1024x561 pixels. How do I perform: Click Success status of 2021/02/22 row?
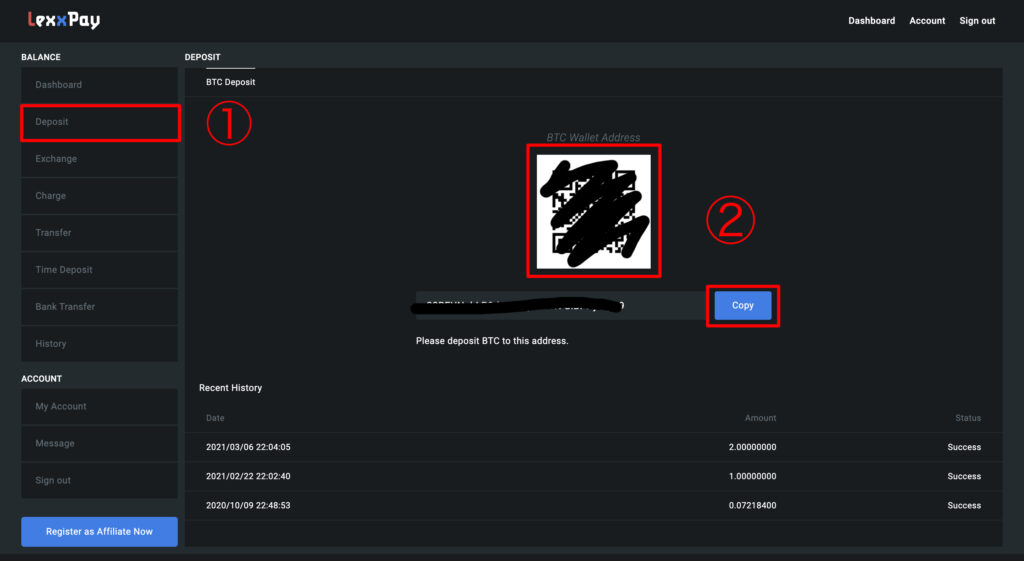964,476
